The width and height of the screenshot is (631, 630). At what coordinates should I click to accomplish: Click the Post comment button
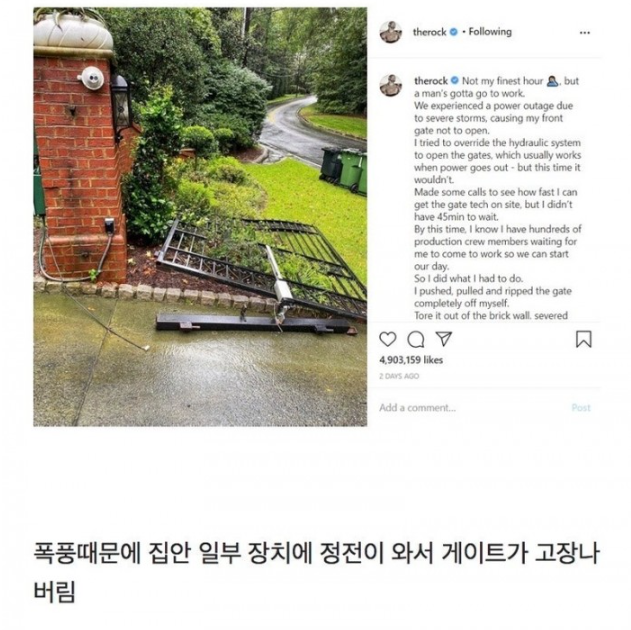pyautogui.click(x=581, y=408)
